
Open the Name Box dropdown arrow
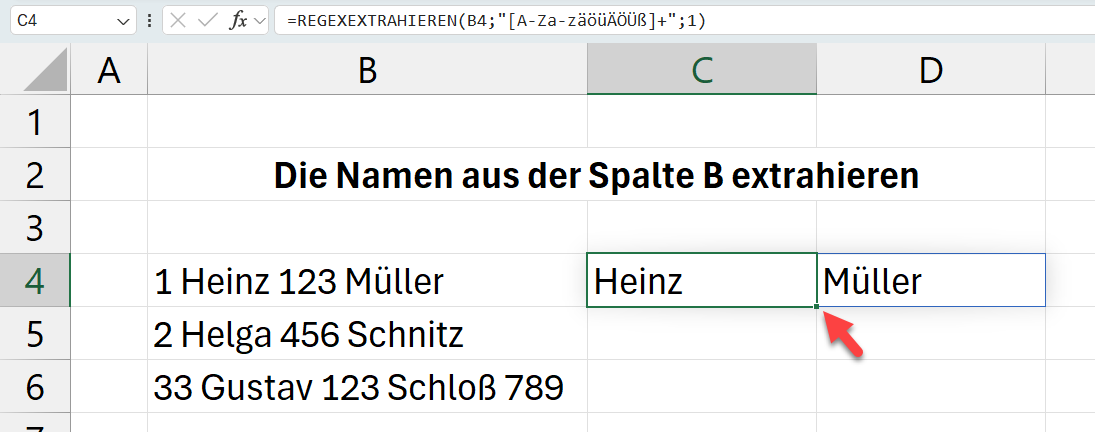click(123, 21)
